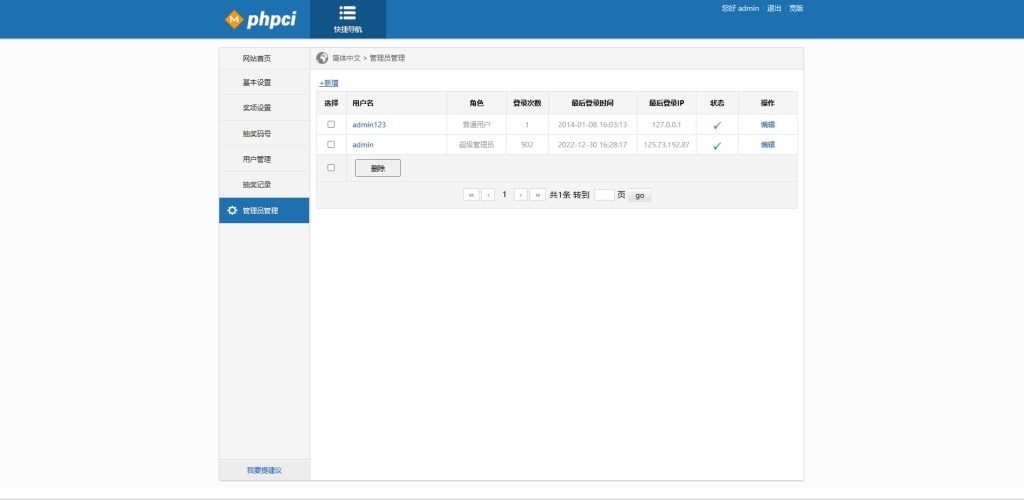Click the 2014-01-08 16:03:13 timestamp
The height and width of the screenshot is (500, 1024).
(x=592, y=125)
